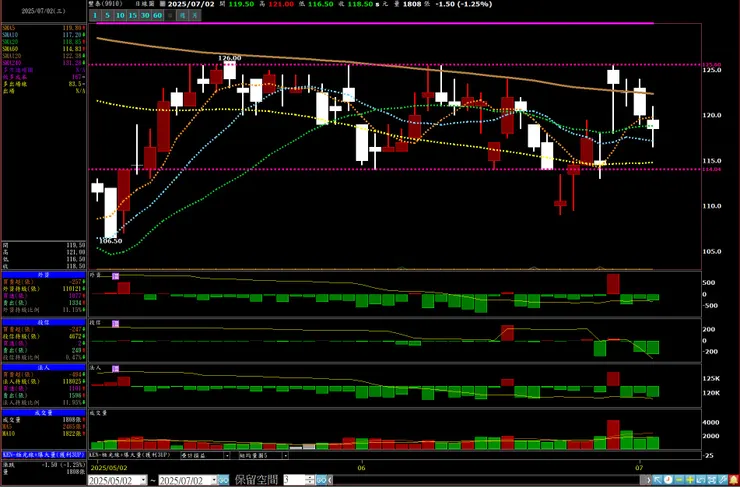Click the 保留空間 number field showing 3

pos(294,480)
